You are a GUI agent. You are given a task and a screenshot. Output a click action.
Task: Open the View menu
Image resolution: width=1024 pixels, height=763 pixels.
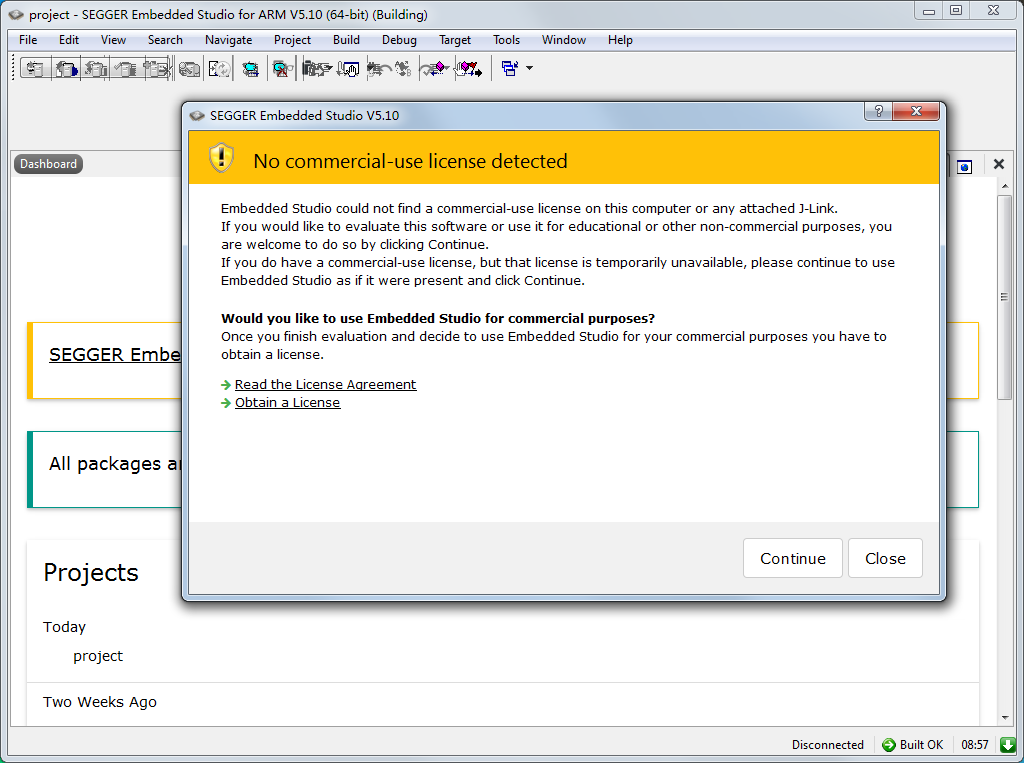point(113,40)
